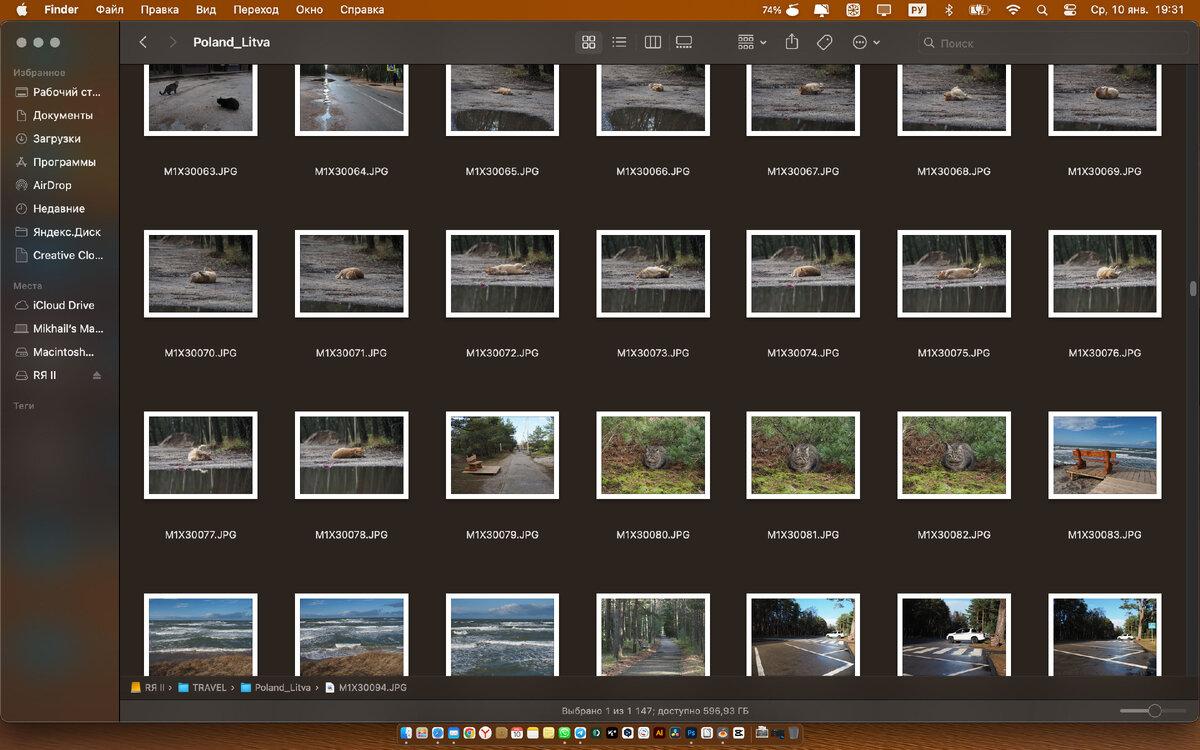
Task: Click the Share toolbar icon
Action: point(792,42)
